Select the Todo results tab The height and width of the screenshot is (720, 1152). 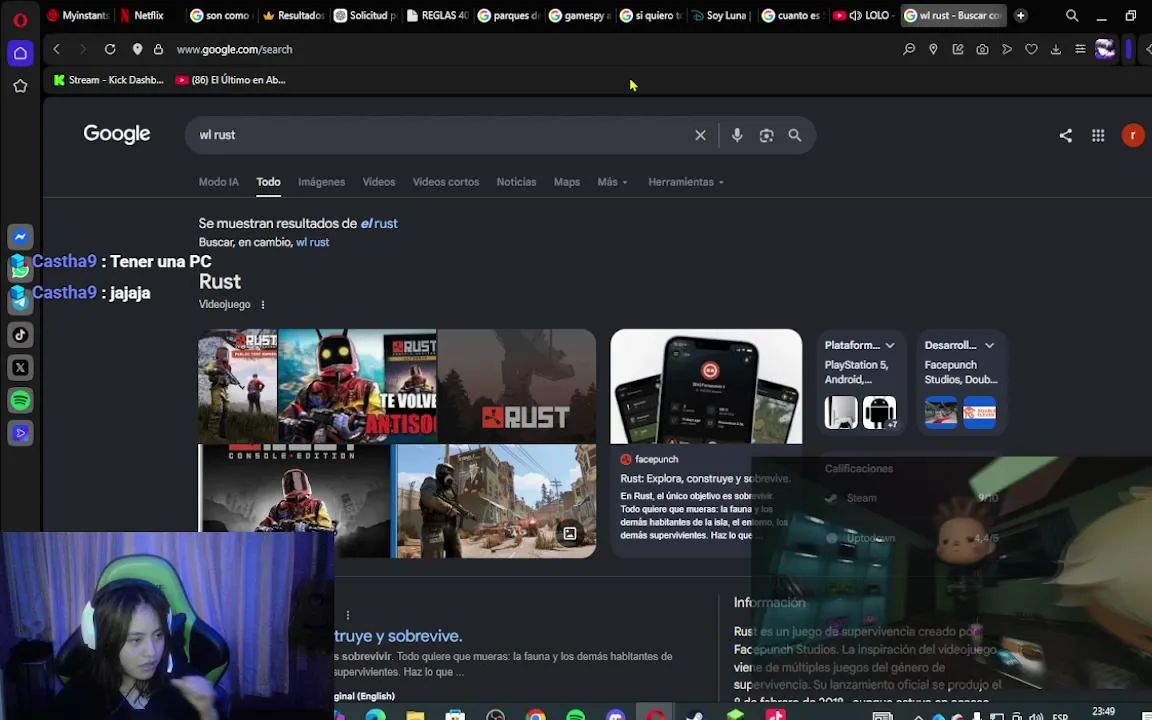pos(268,181)
